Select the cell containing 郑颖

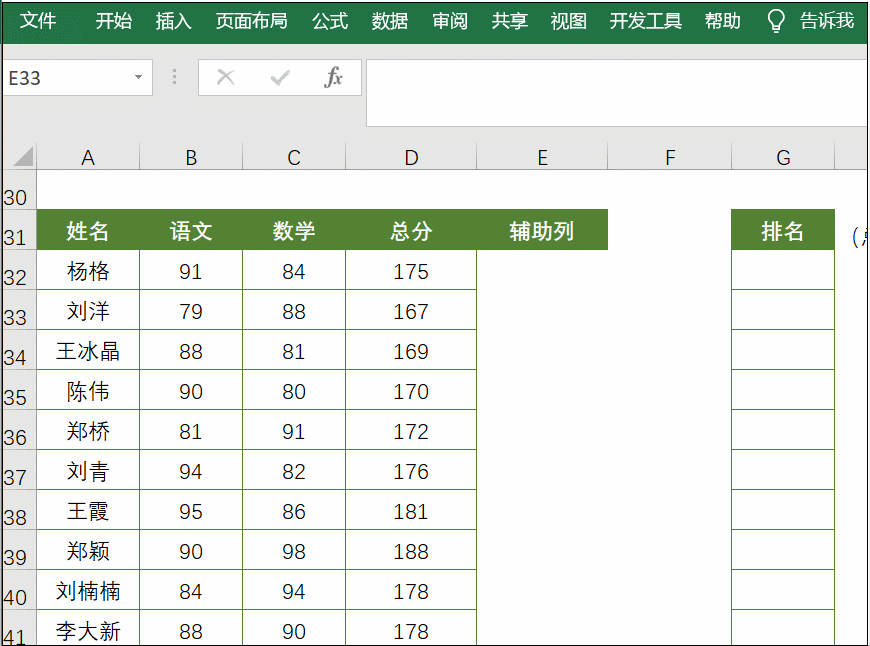[88, 549]
